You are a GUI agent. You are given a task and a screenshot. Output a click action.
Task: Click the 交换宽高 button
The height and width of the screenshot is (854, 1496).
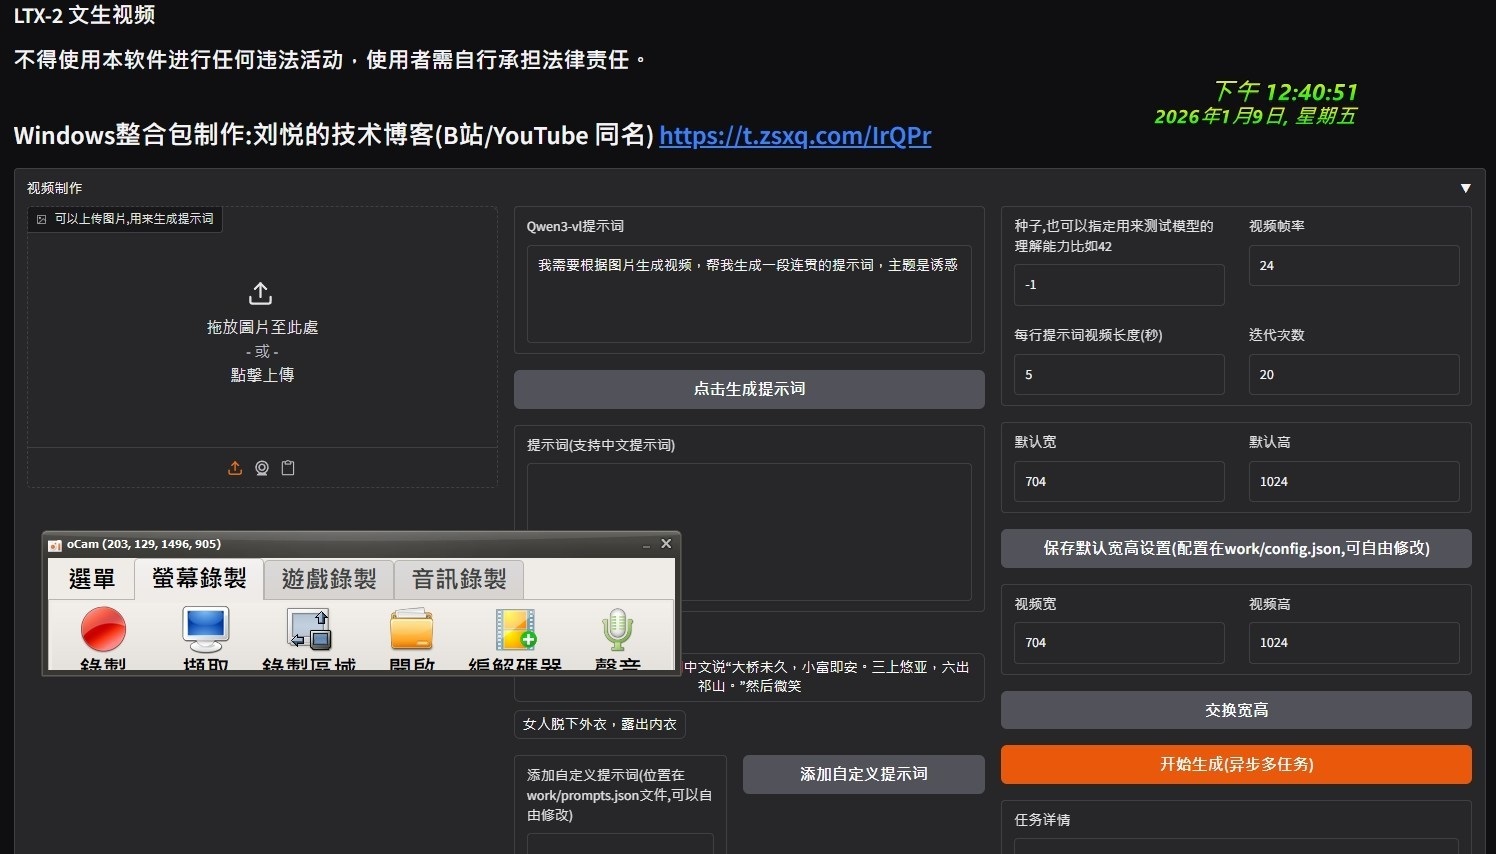(x=1236, y=710)
